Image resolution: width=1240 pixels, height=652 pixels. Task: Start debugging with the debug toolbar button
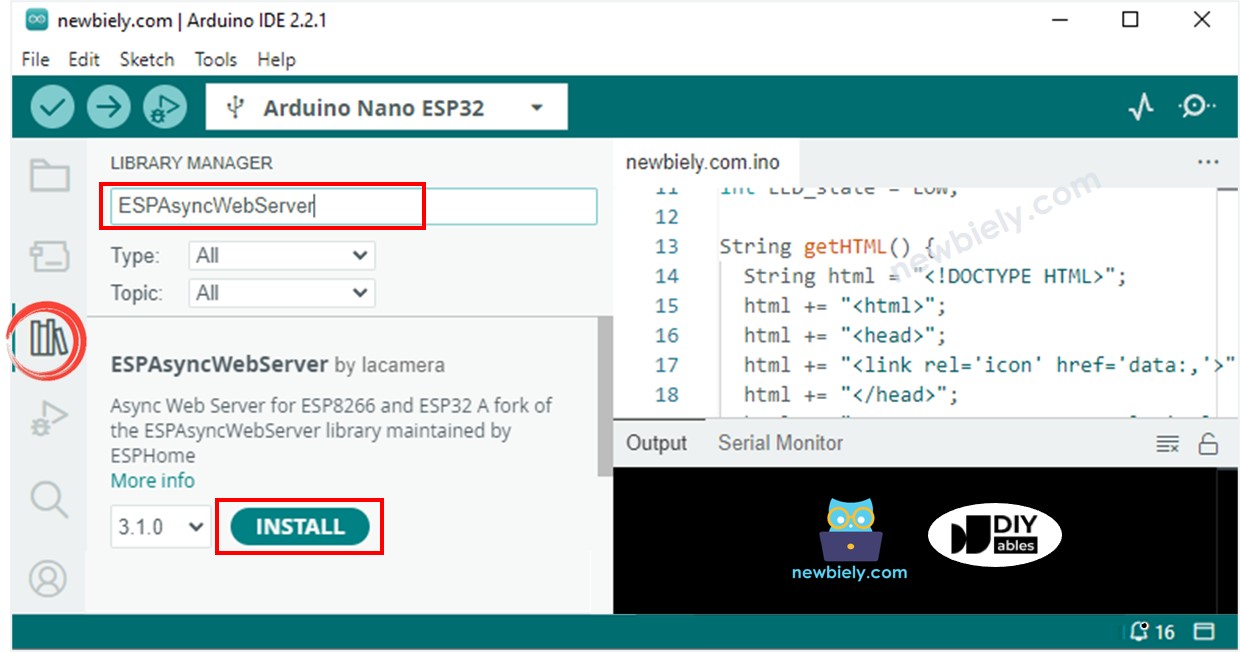pos(165,107)
